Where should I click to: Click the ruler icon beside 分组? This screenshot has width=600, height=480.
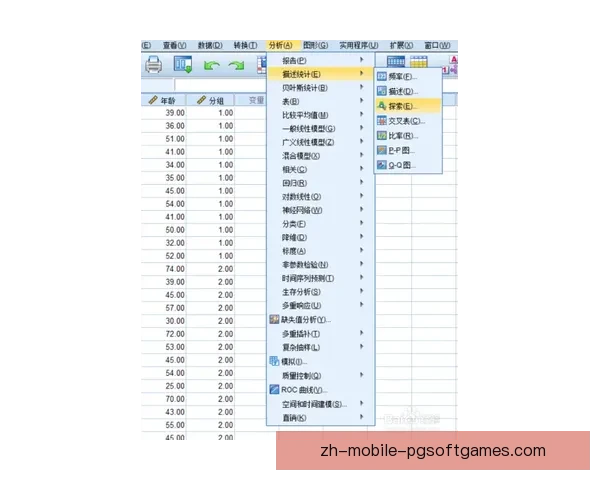tap(201, 100)
